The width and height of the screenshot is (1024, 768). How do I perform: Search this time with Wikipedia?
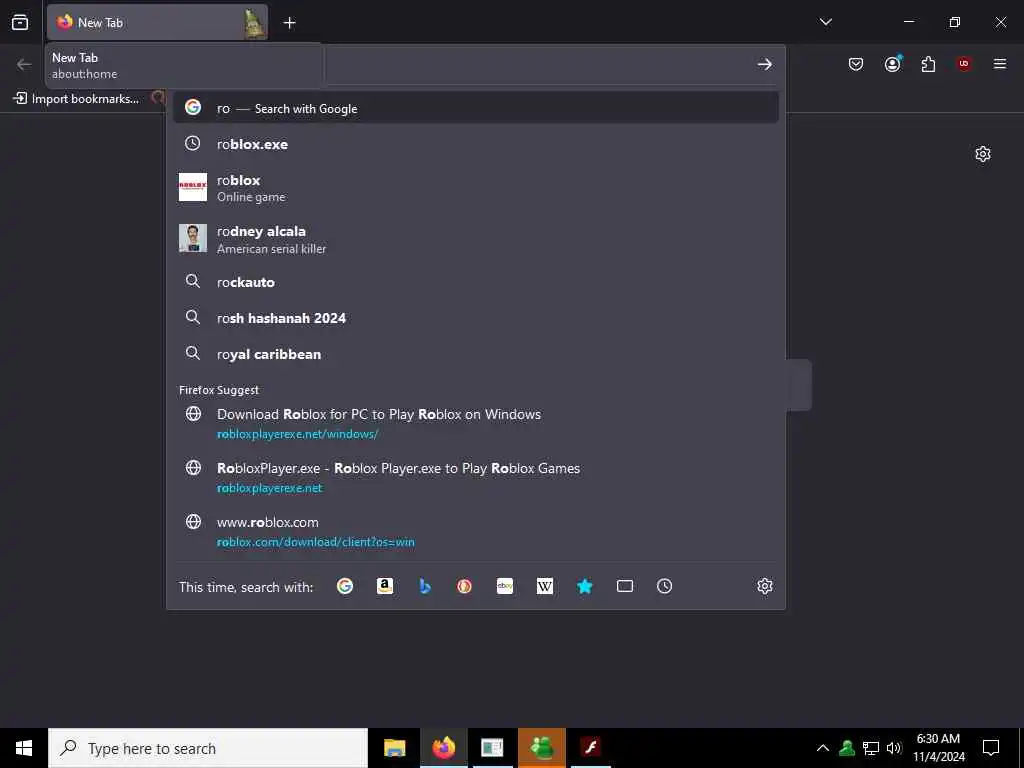[545, 586]
